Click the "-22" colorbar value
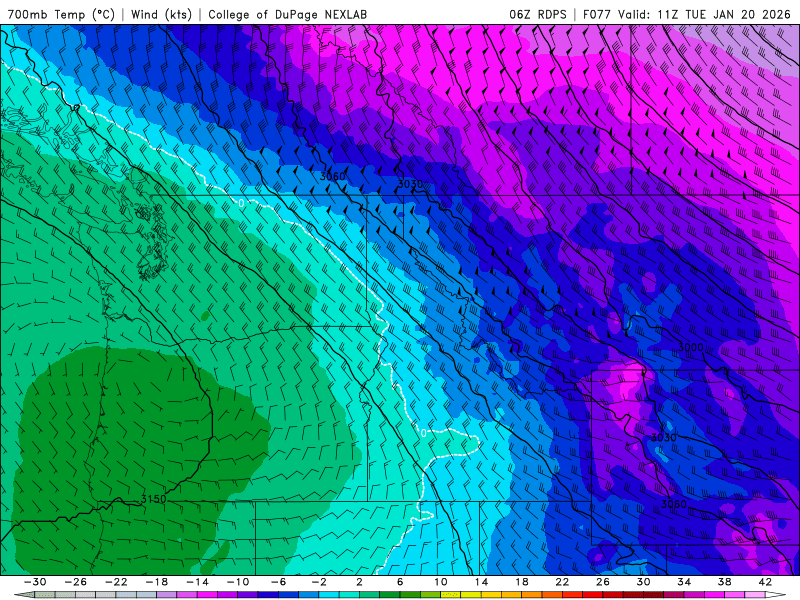800x600 pixels. click(116, 582)
